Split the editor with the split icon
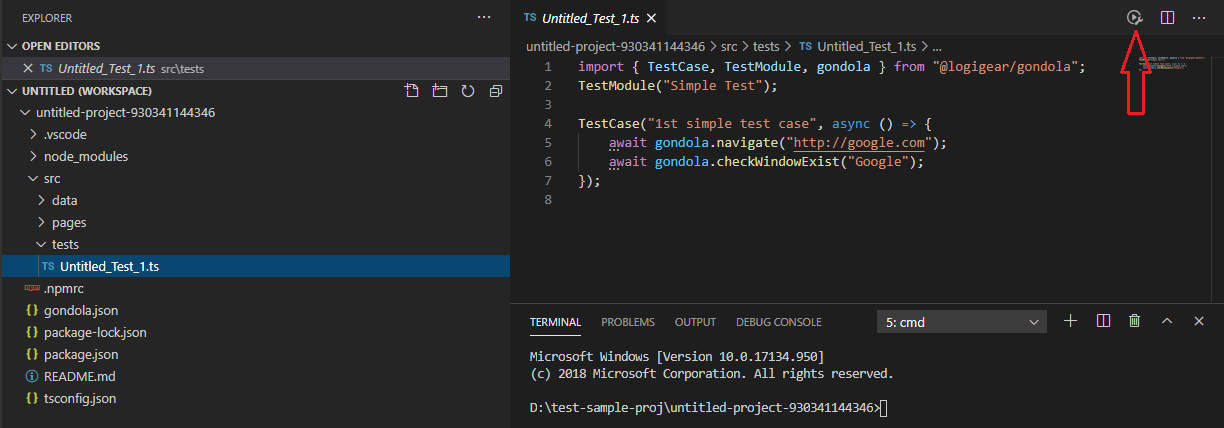The height and width of the screenshot is (428, 1224). pyautogui.click(x=1167, y=18)
